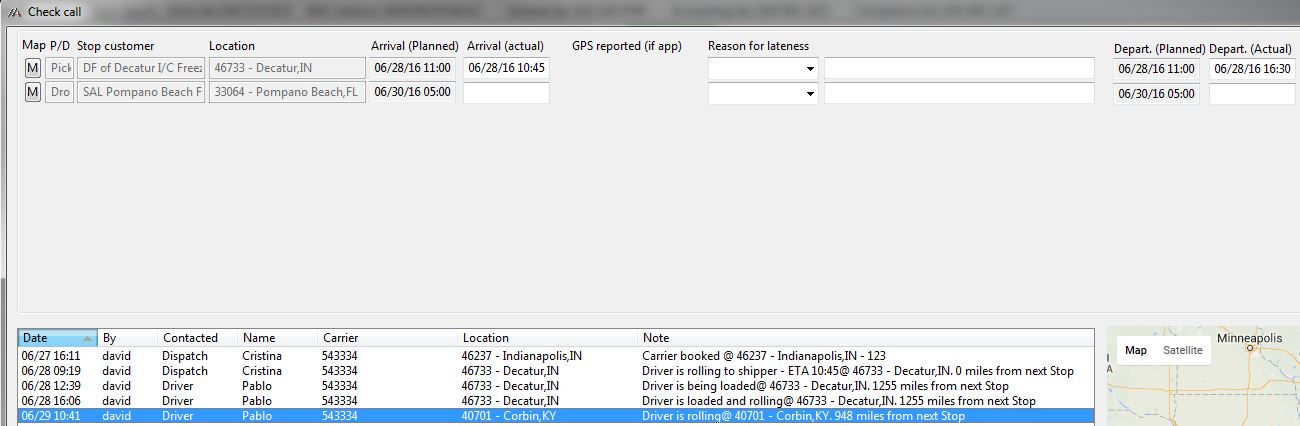Open the lateness reason dropdown for drop stop
The image size is (1300, 426).
809,93
